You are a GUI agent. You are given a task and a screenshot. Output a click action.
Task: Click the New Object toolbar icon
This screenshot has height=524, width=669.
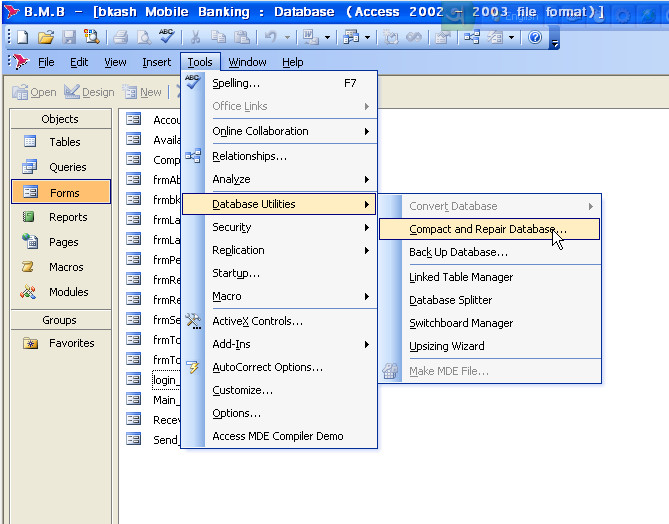point(495,38)
